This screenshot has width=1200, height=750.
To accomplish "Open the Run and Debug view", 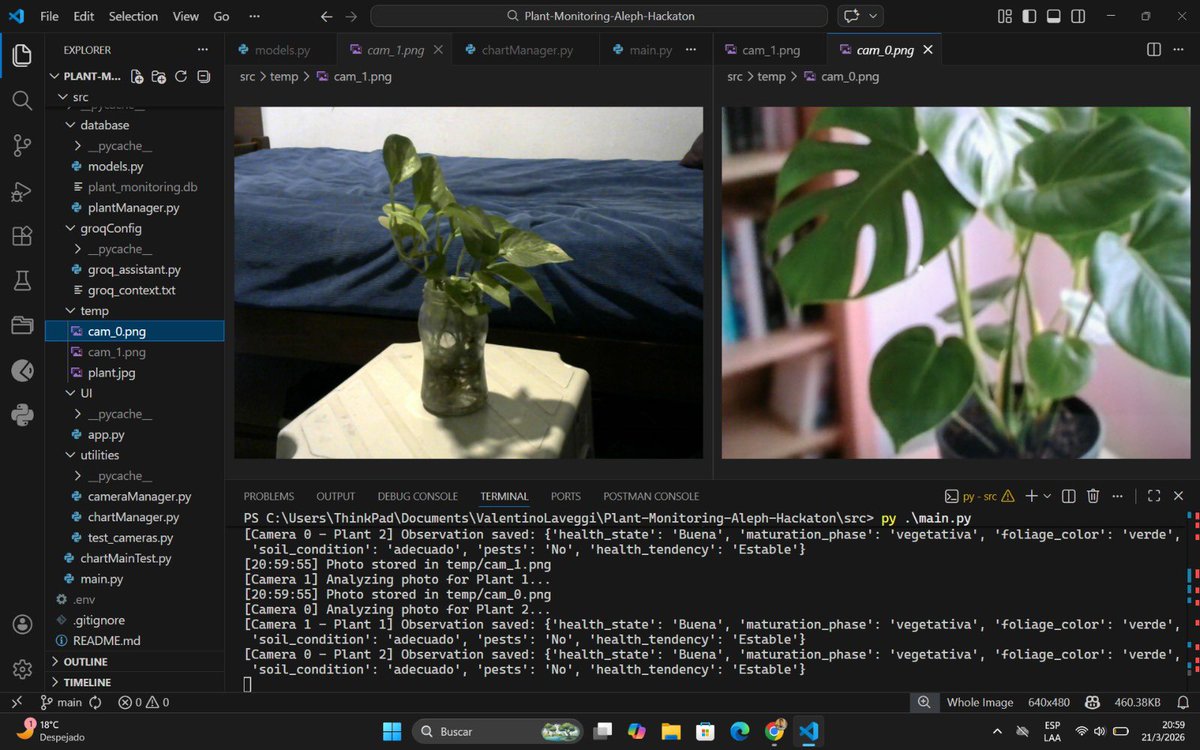I will click(x=22, y=191).
